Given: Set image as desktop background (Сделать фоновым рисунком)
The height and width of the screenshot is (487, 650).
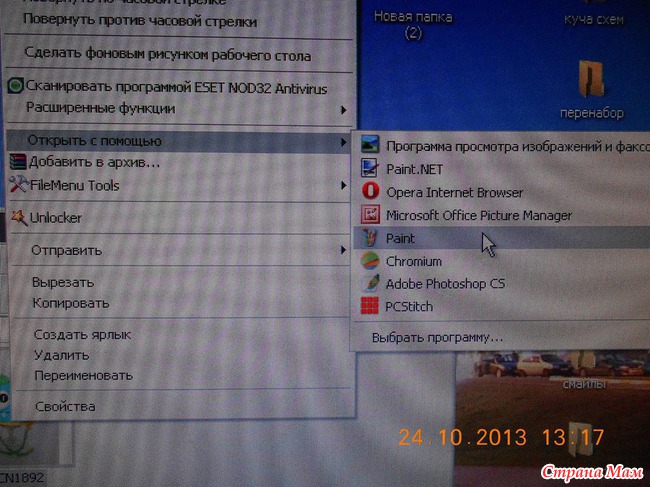Looking at the screenshot, I should click(168, 56).
